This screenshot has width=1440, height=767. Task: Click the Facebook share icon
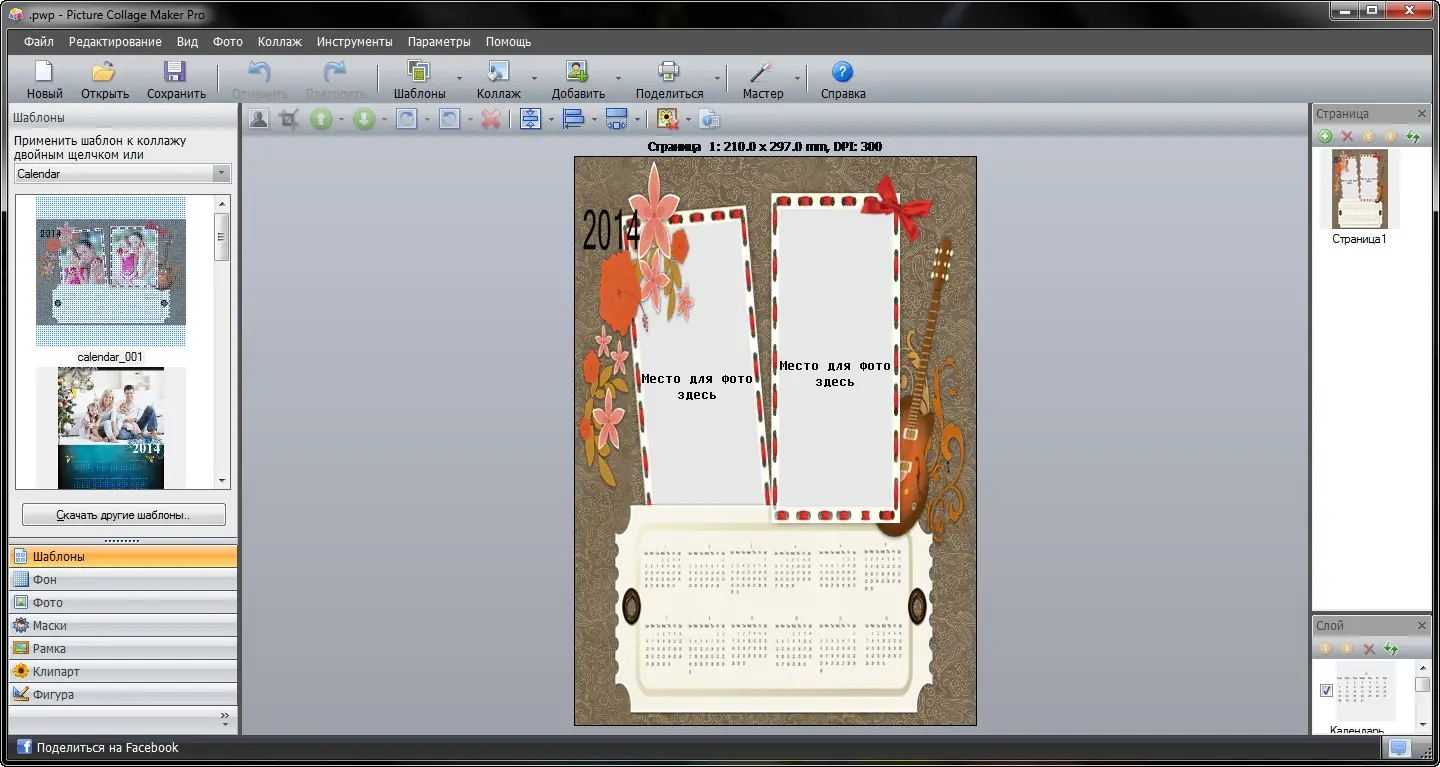tap(24, 747)
